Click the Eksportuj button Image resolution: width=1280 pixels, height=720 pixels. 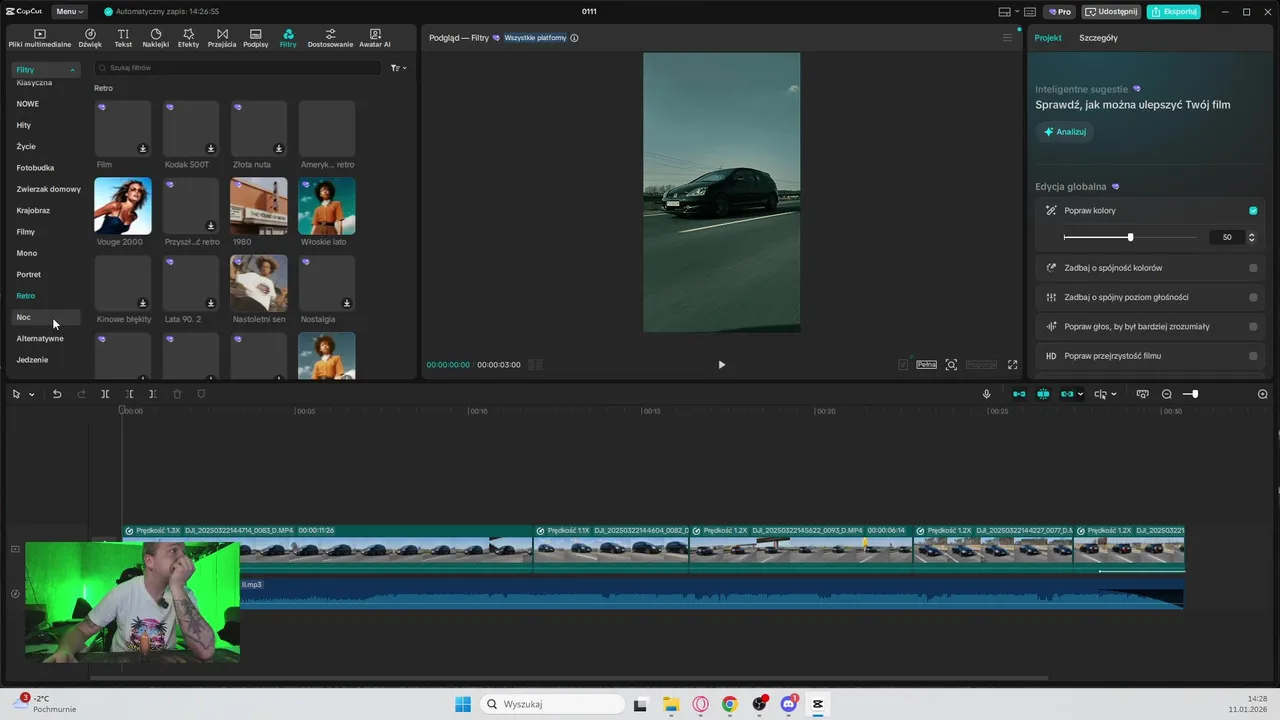click(1174, 12)
